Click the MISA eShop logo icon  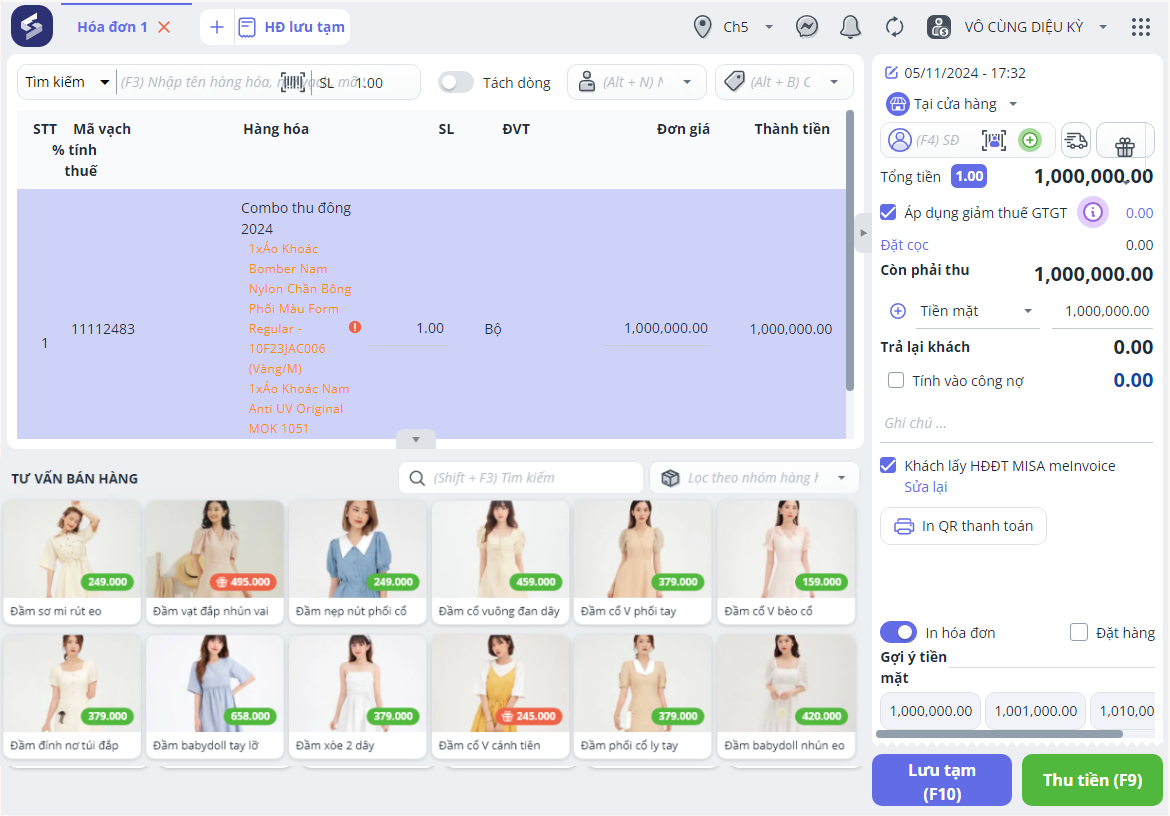(x=31, y=26)
